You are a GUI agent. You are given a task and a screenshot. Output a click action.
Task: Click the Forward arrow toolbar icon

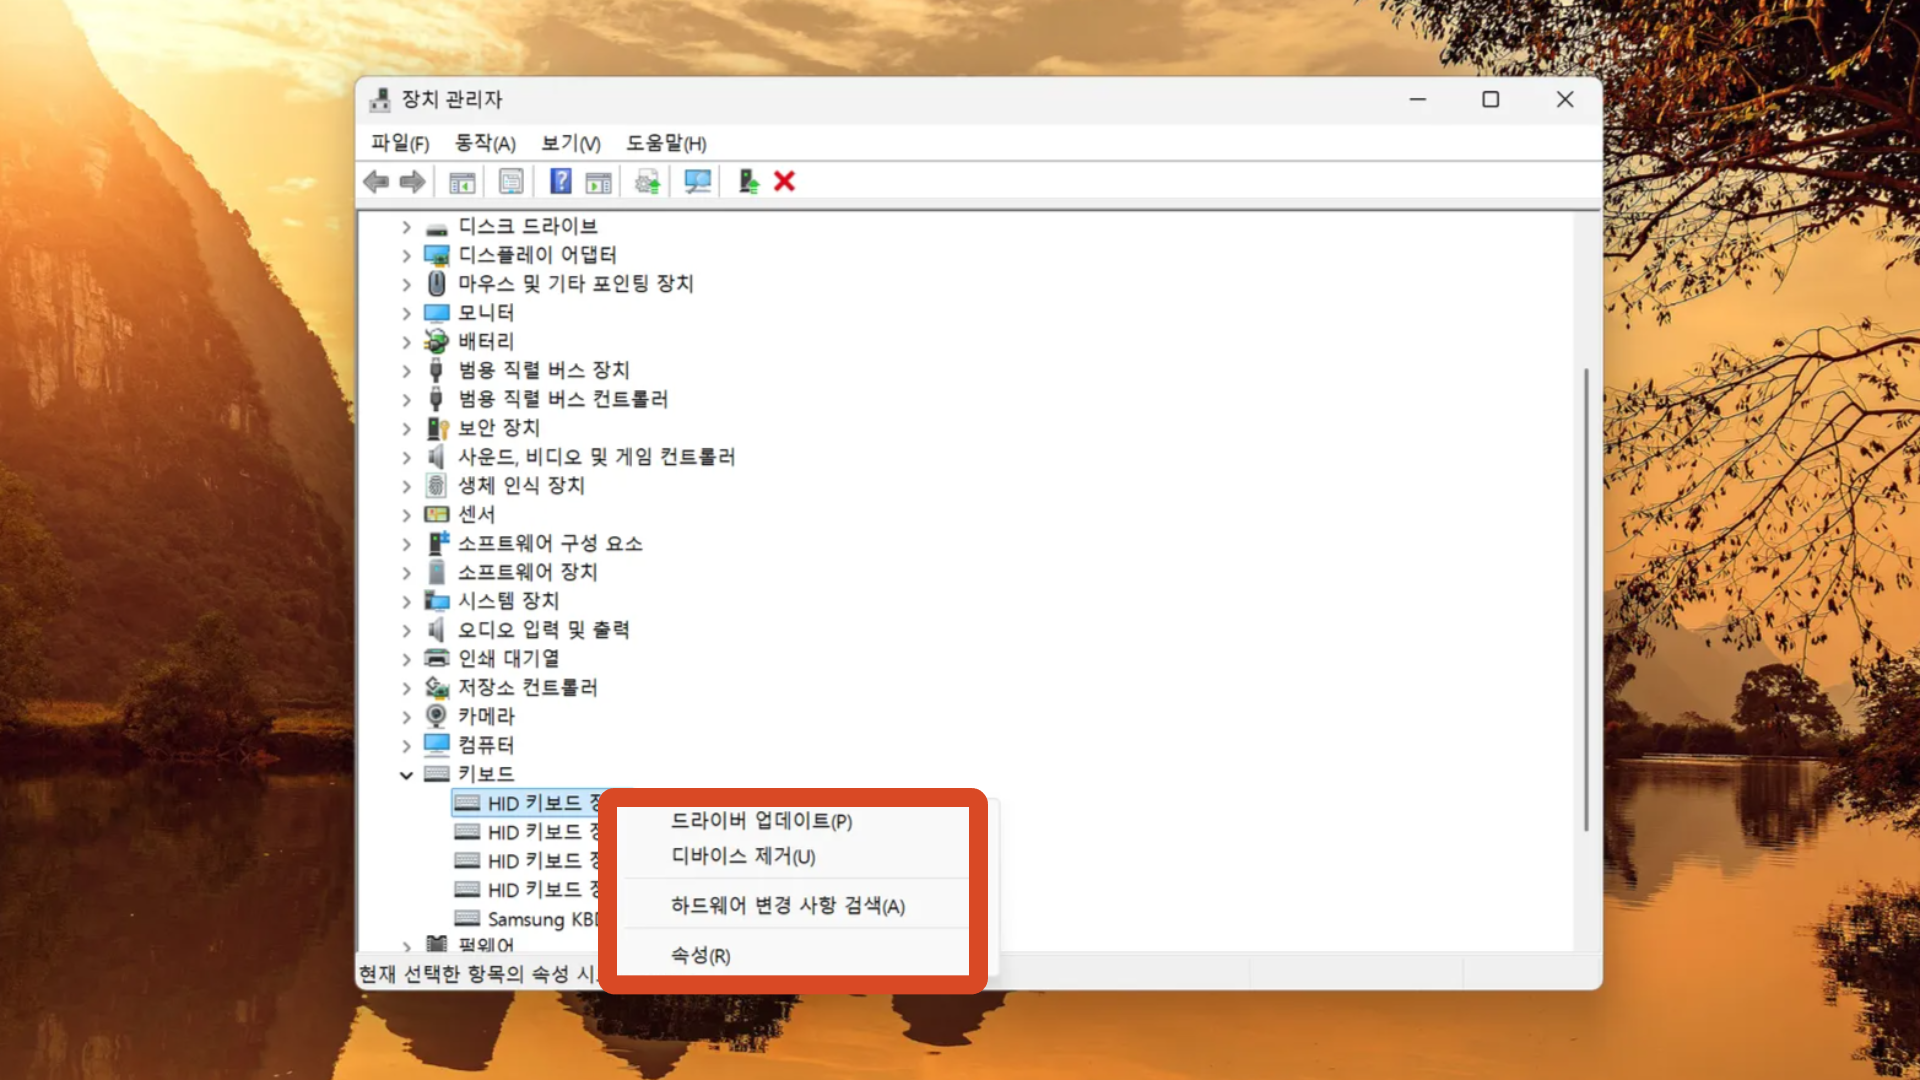(412, 182)
